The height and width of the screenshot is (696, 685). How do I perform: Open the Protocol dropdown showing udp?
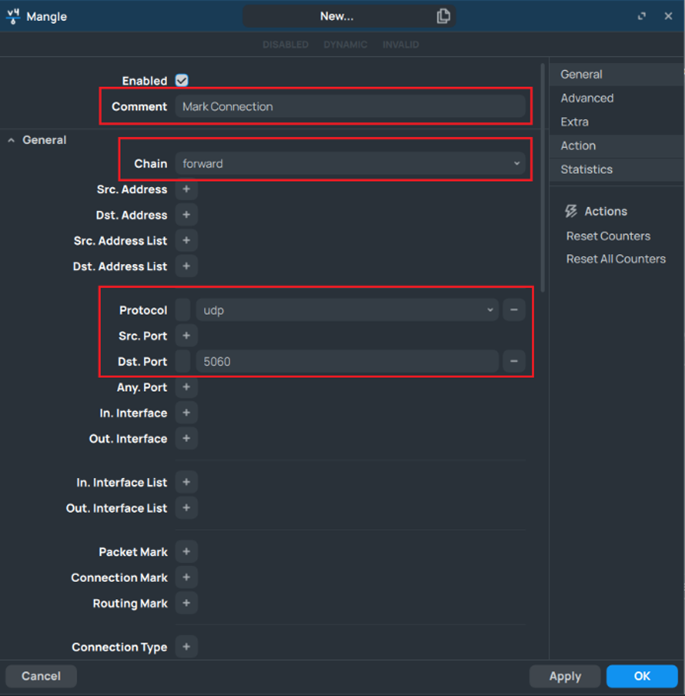click(347, 310)
